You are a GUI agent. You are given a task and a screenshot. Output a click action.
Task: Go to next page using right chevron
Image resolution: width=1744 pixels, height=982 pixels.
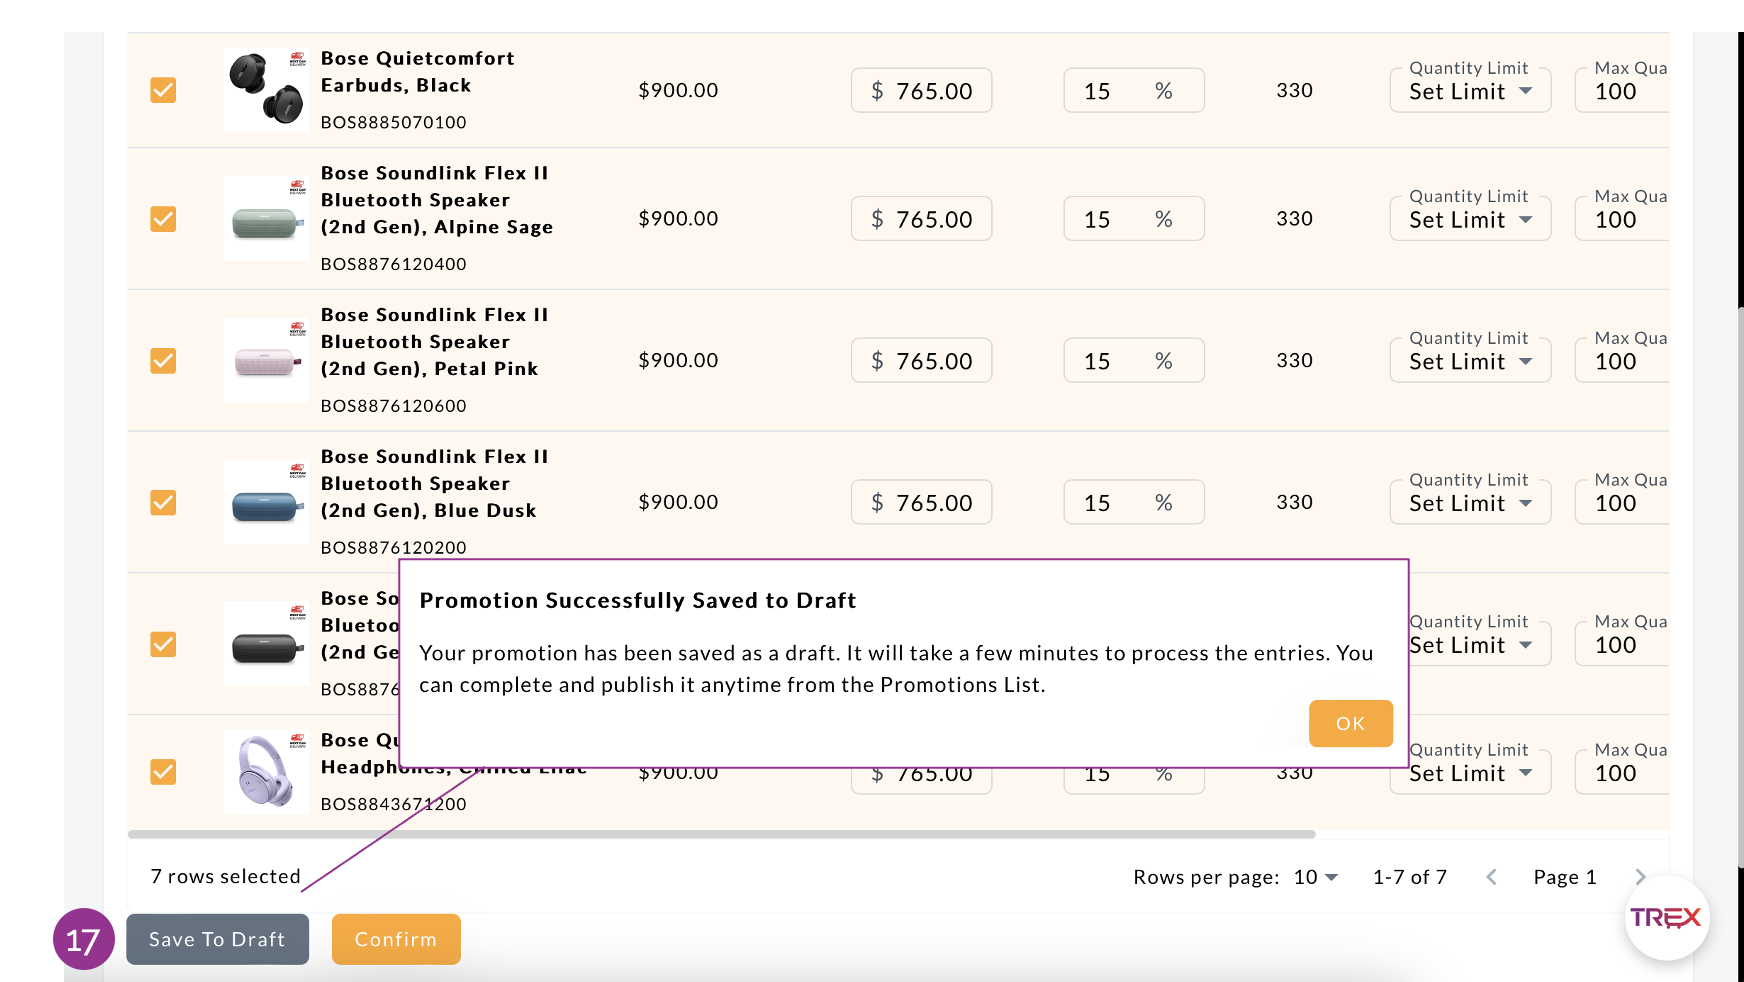(x=1640, y=877)
